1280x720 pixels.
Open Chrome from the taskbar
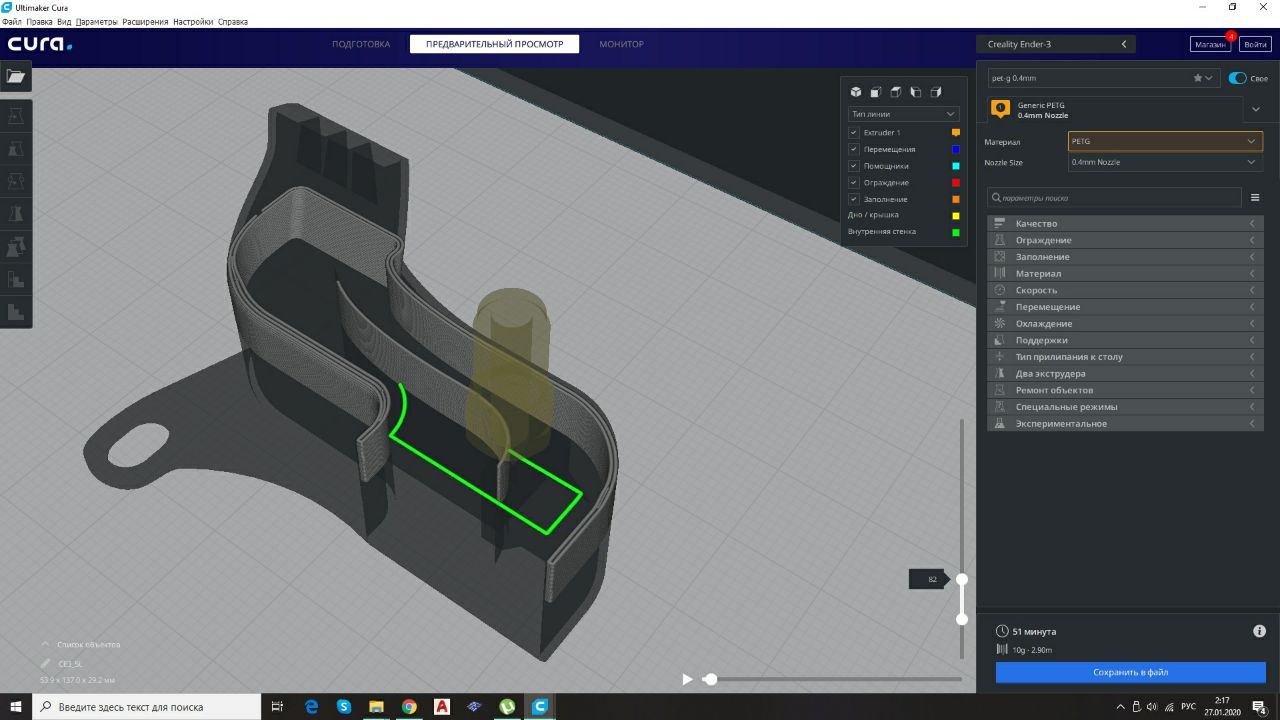409,706
